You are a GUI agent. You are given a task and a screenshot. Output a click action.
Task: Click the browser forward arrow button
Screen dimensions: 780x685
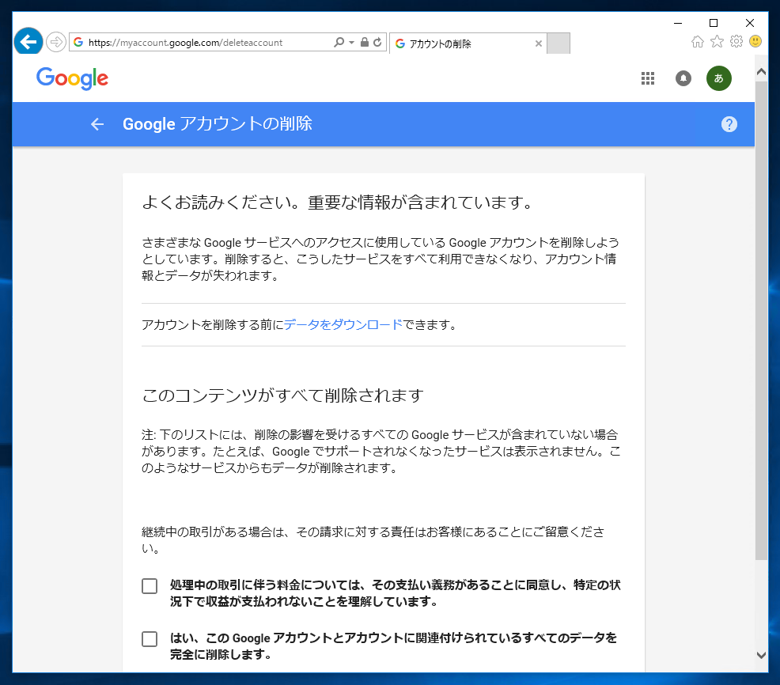click(56, 42)
